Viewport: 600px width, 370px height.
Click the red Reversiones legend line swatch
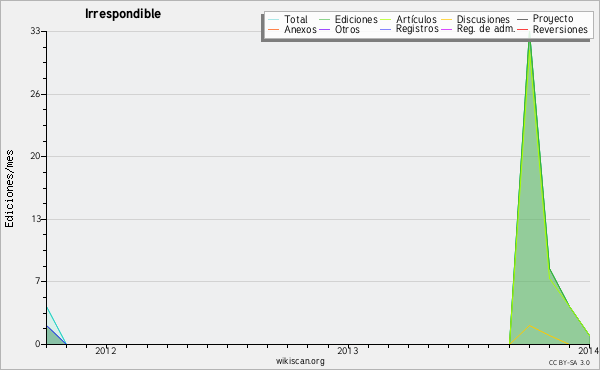click(x=522, y=29)
